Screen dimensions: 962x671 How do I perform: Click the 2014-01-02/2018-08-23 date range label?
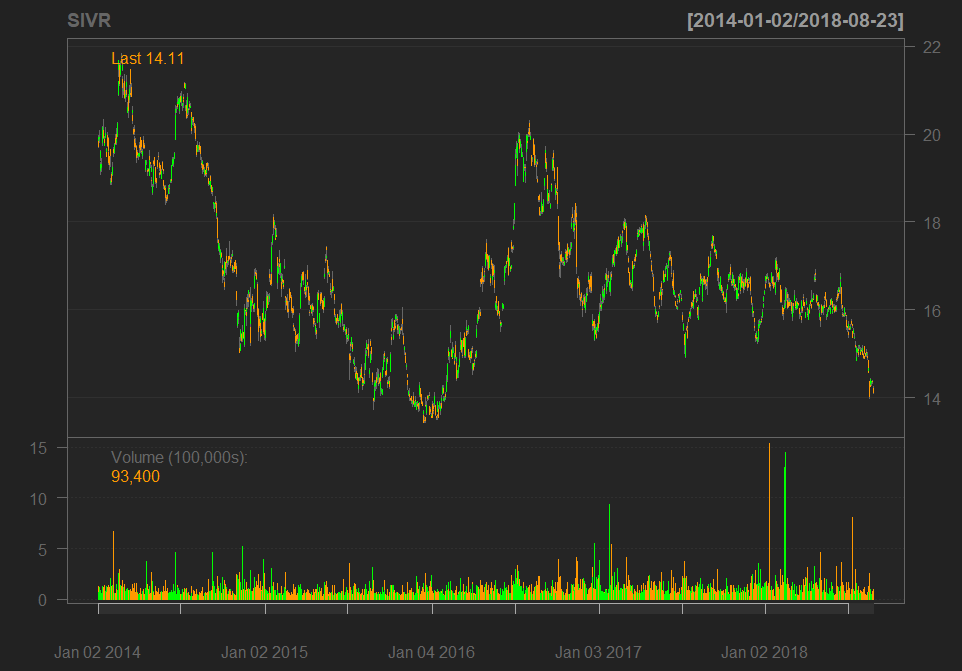tap(795, 21)
